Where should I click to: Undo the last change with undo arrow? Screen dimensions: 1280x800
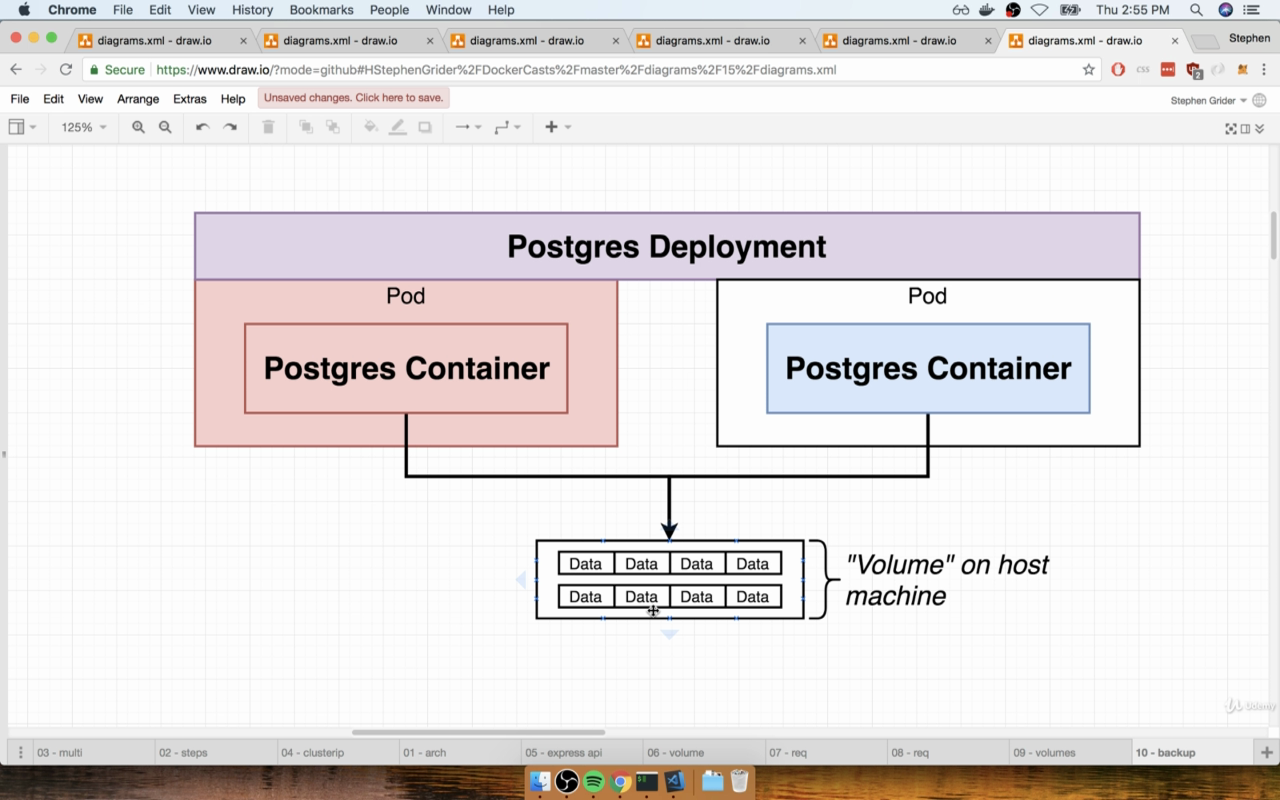point(203,127)
